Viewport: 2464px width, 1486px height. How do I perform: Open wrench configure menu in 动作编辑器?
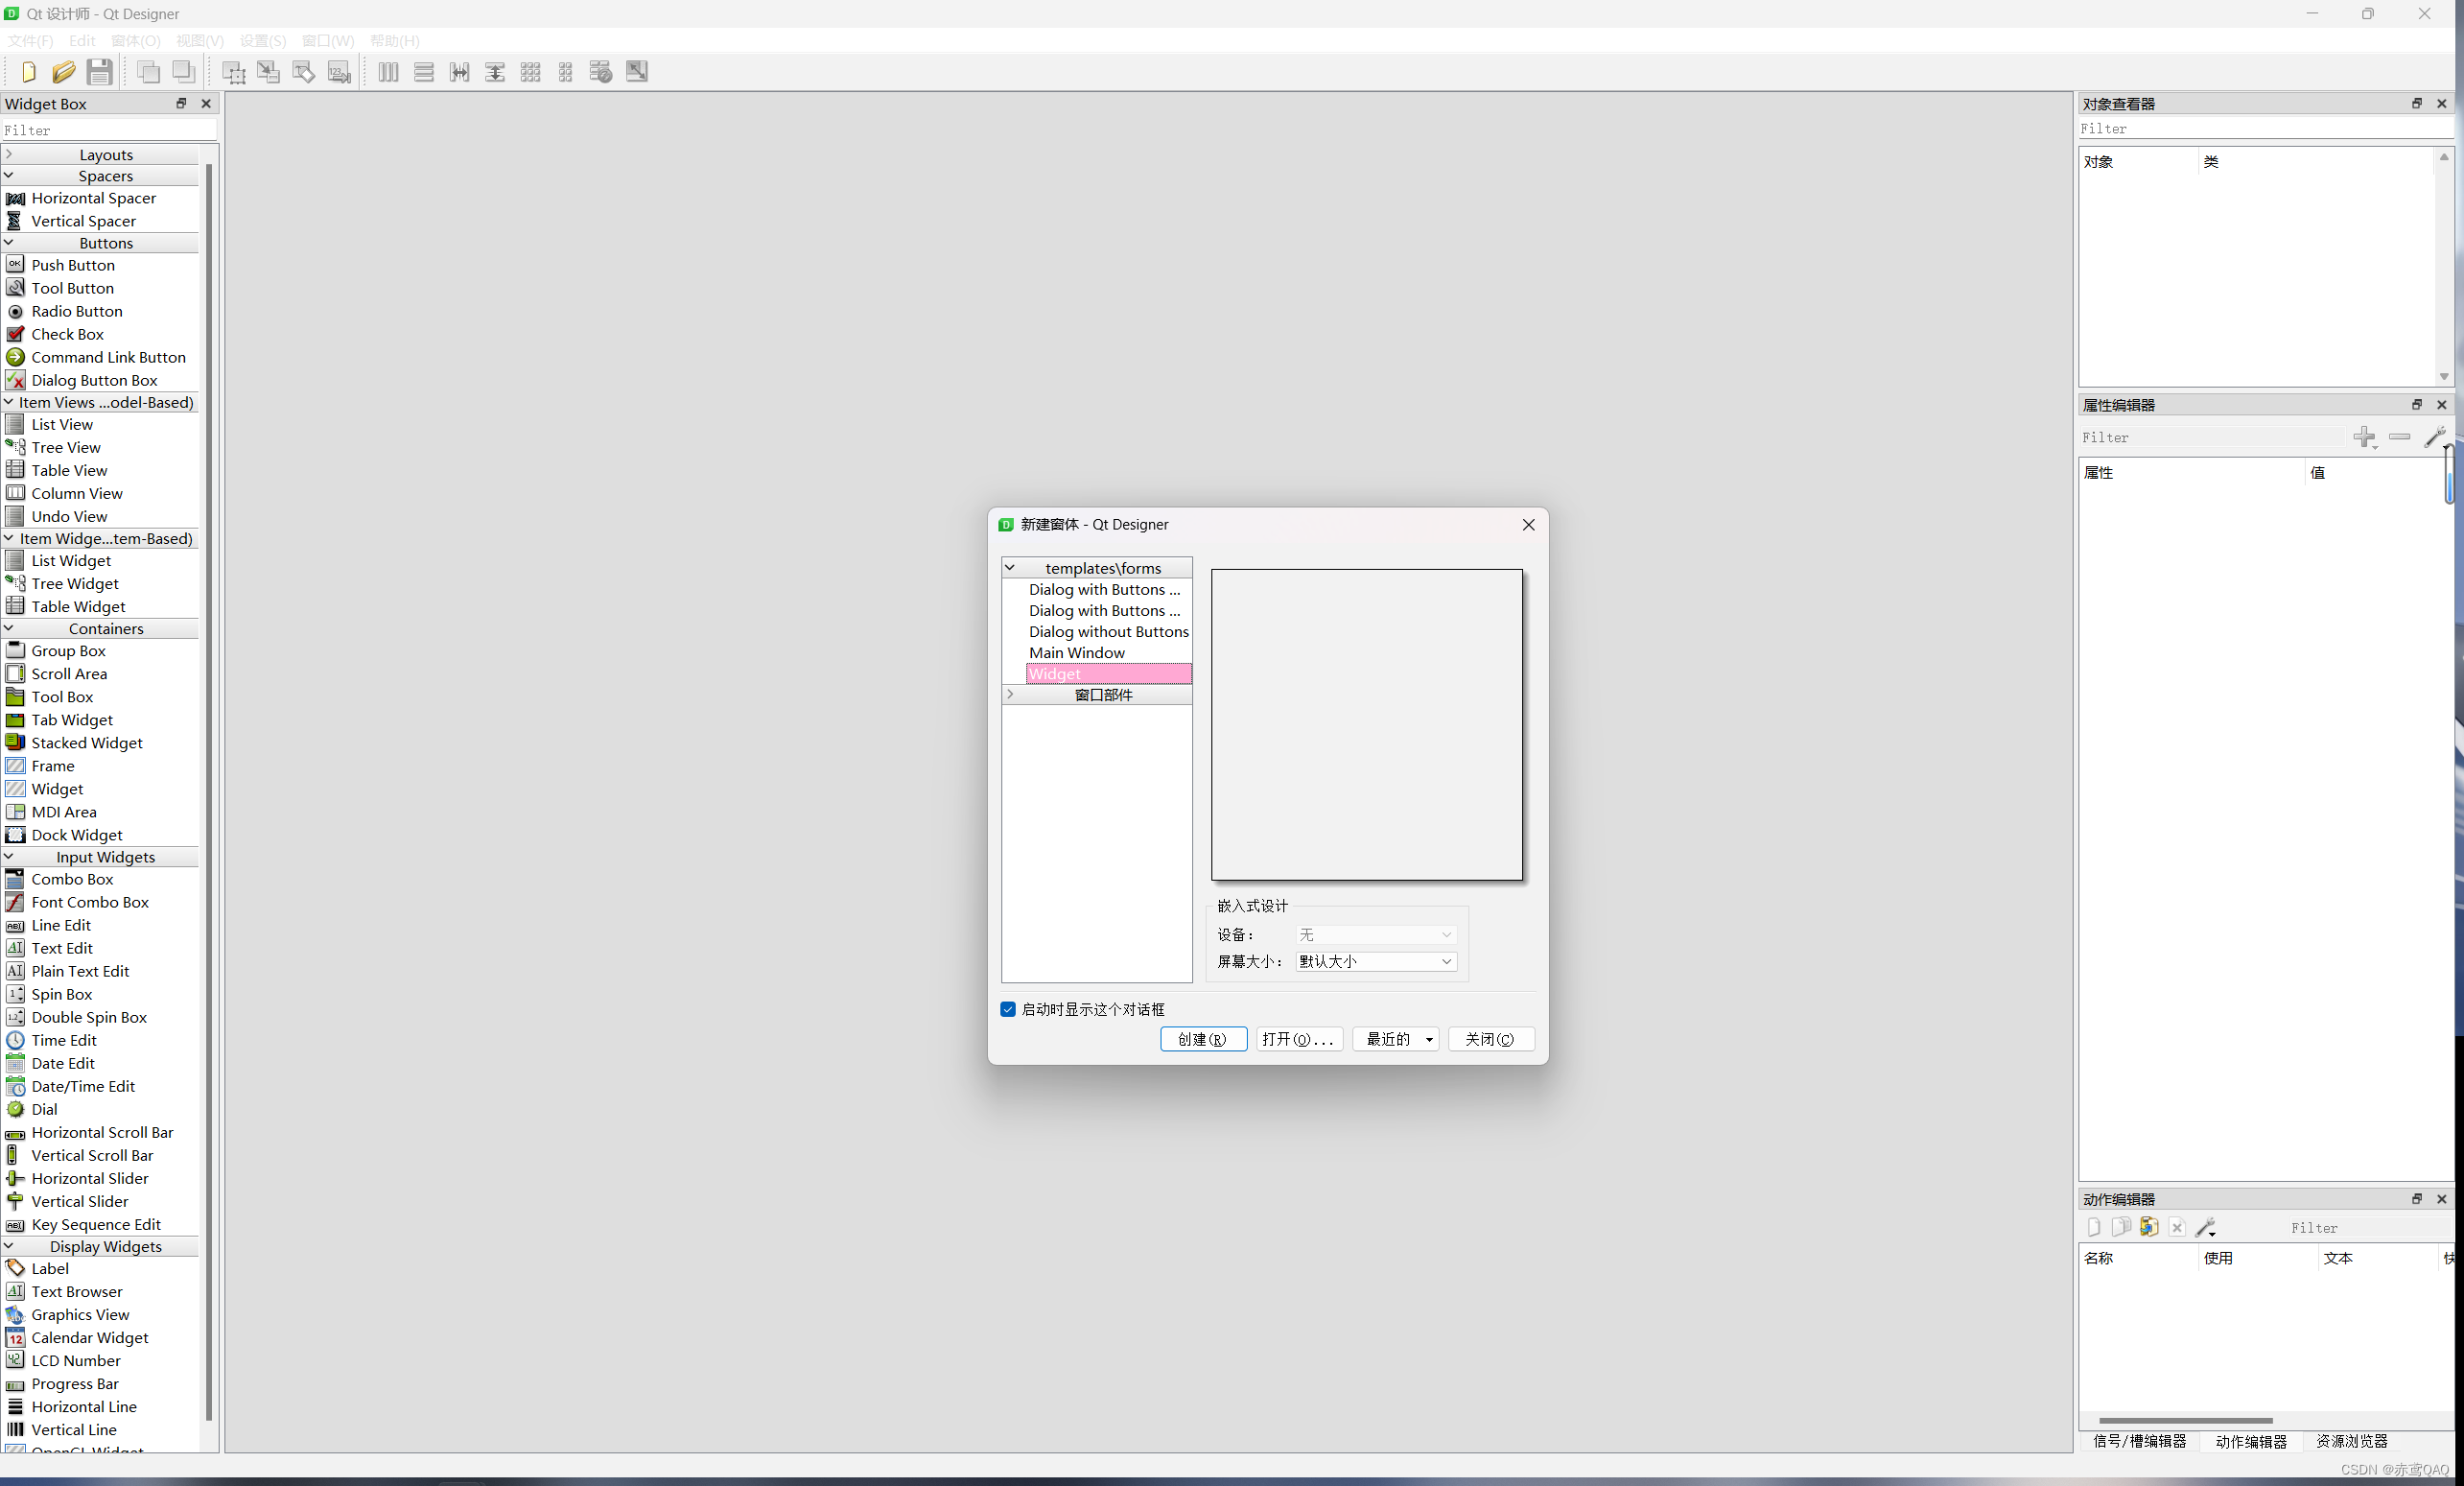pos(2206,1227)
